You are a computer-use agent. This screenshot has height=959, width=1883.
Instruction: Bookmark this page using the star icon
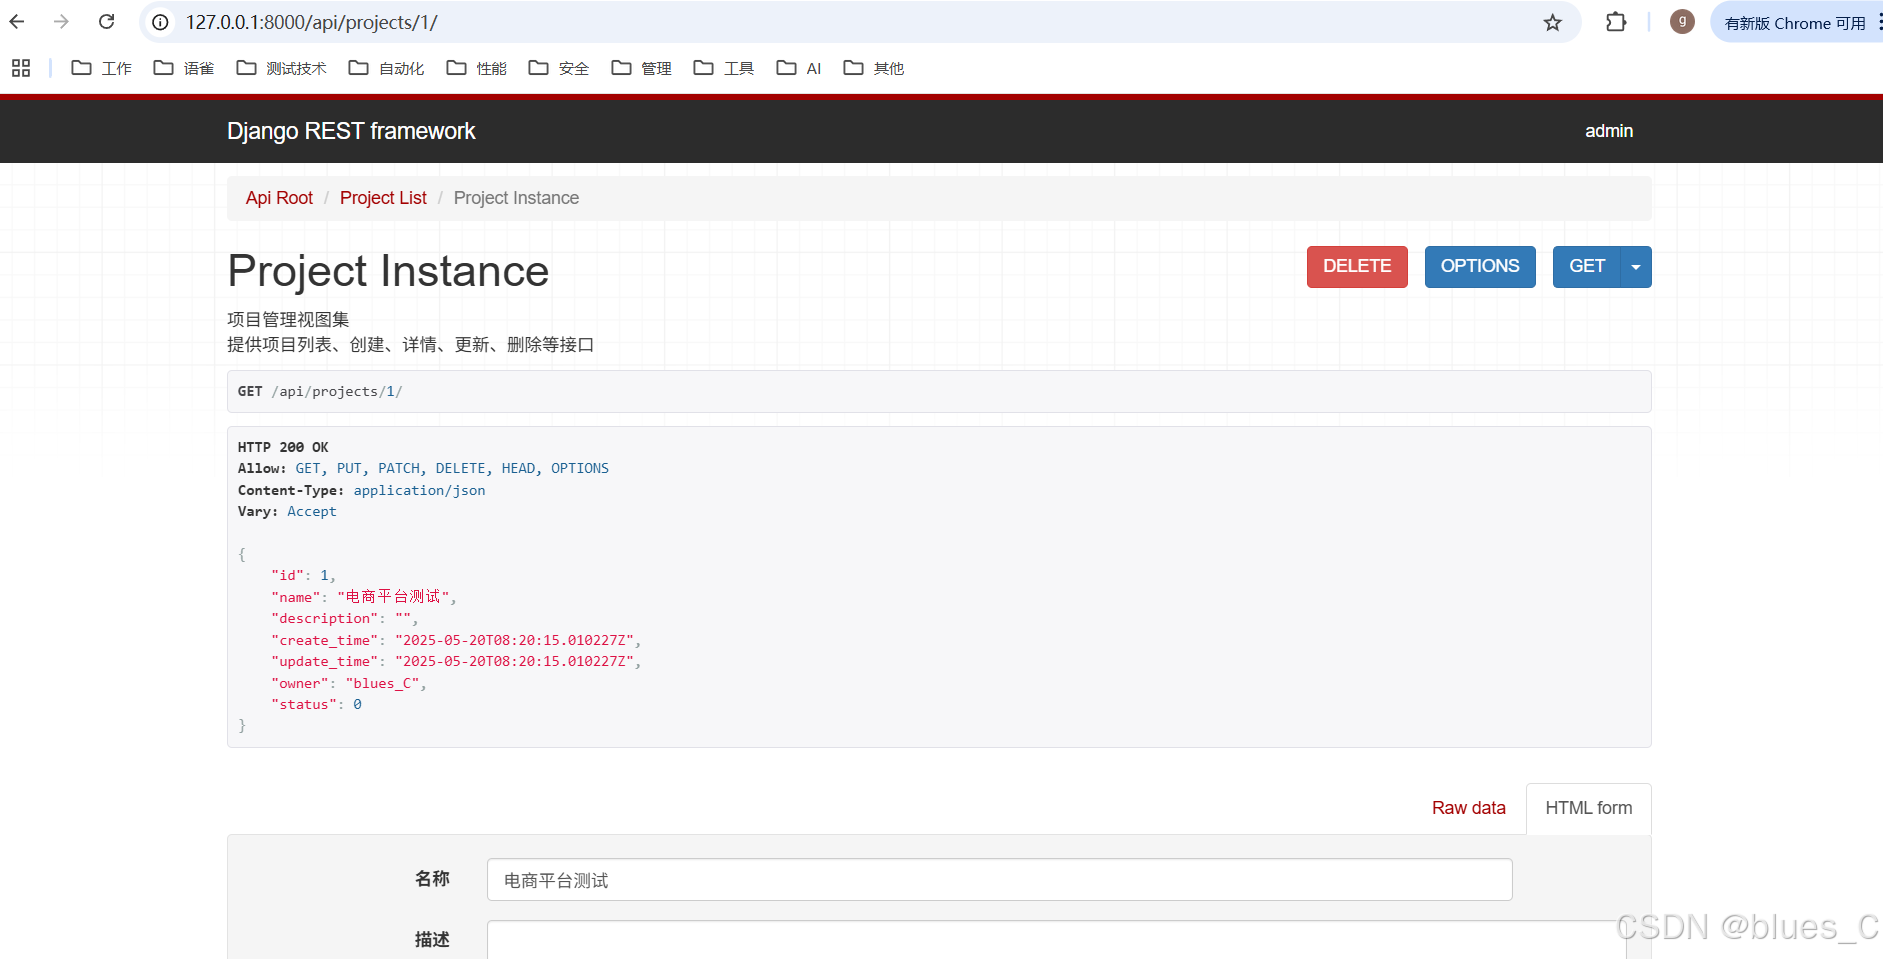(1552, 23)
